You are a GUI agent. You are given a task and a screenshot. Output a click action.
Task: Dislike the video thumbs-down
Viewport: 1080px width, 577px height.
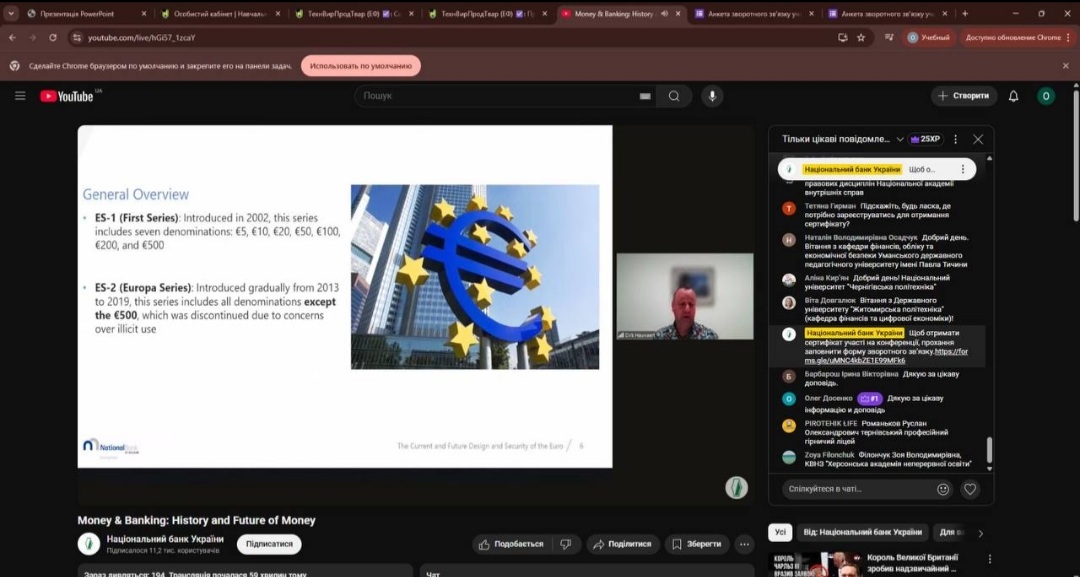pos(565,545)
